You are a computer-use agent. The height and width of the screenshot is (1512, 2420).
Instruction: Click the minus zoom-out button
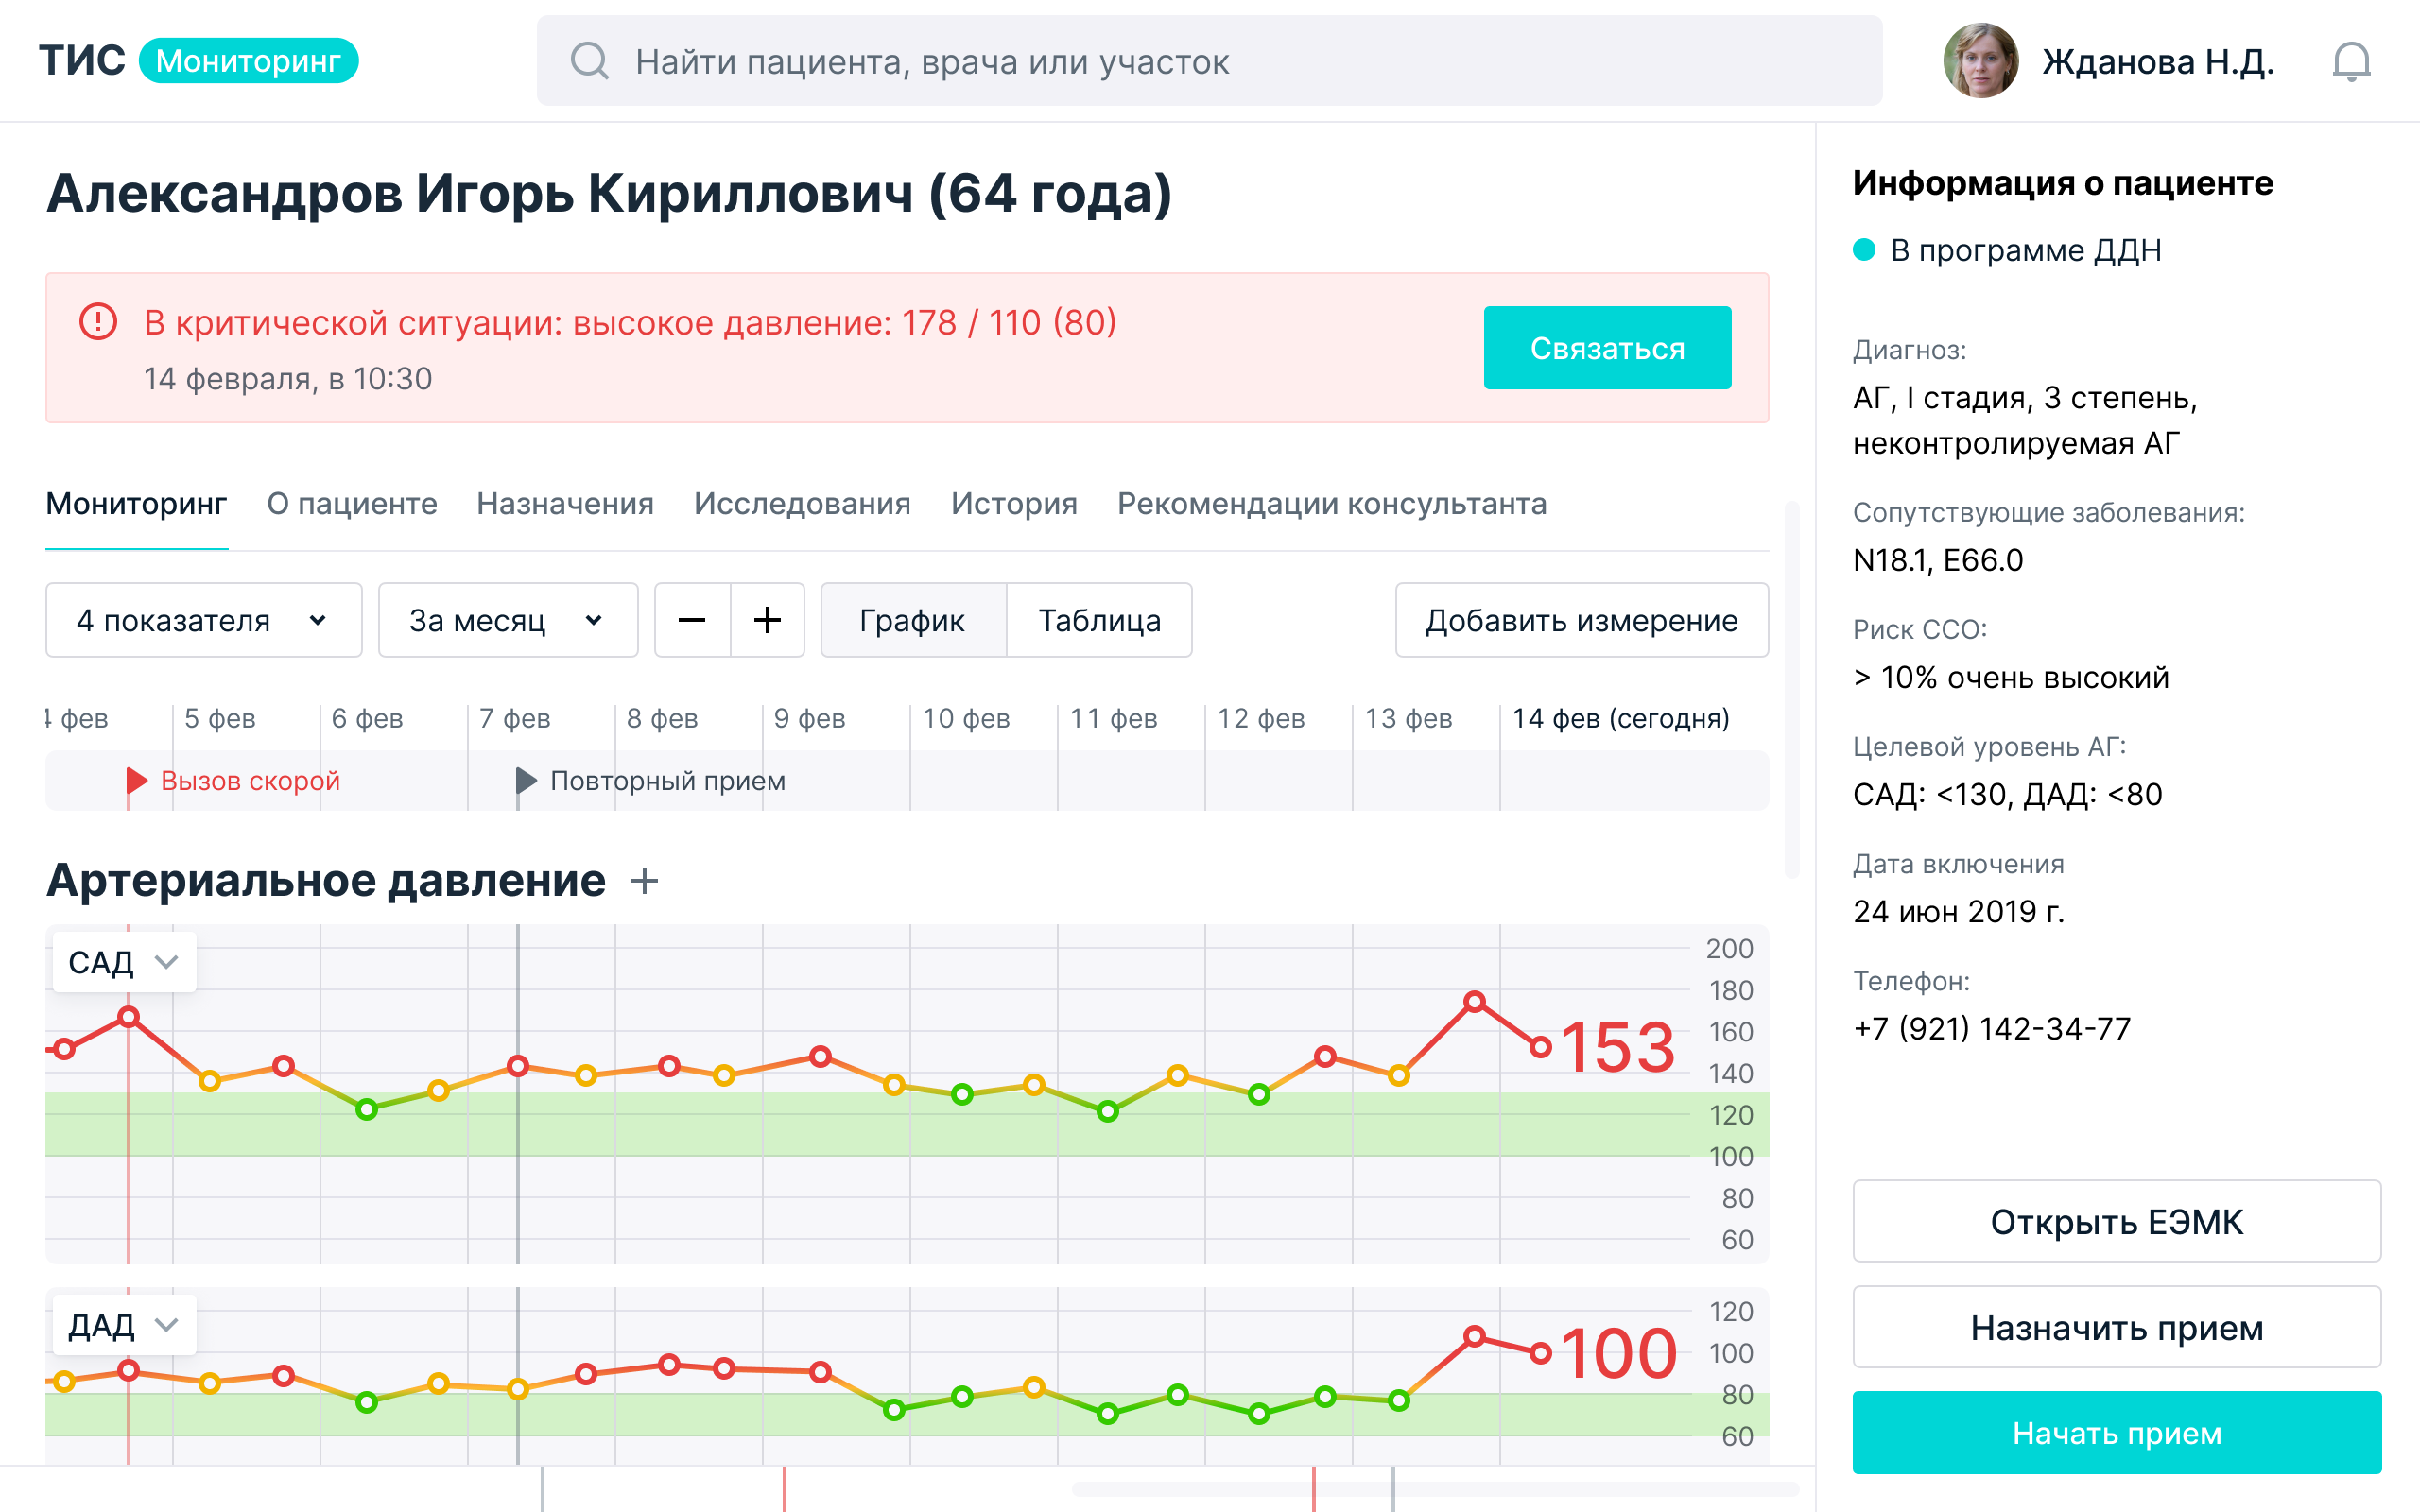(692, 620)
